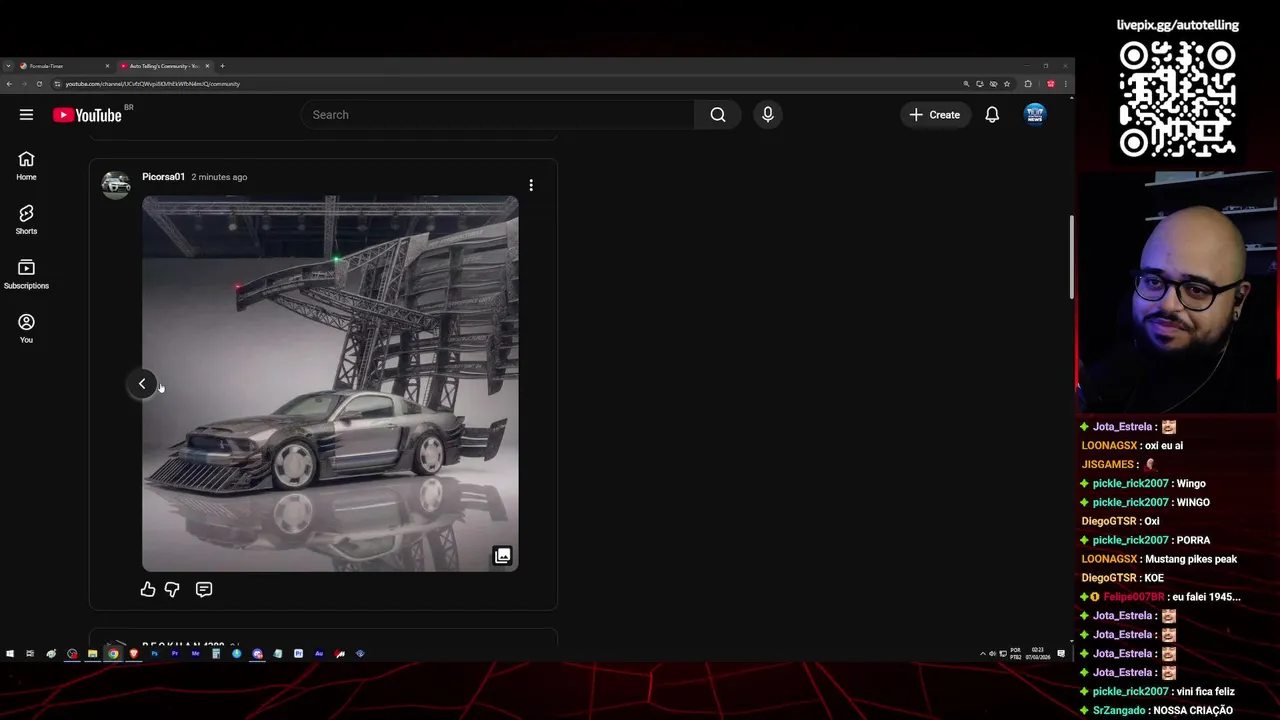The image size is (1280, 720).
Task: Like the Picorsa01 post
Action: coord(148,590)
